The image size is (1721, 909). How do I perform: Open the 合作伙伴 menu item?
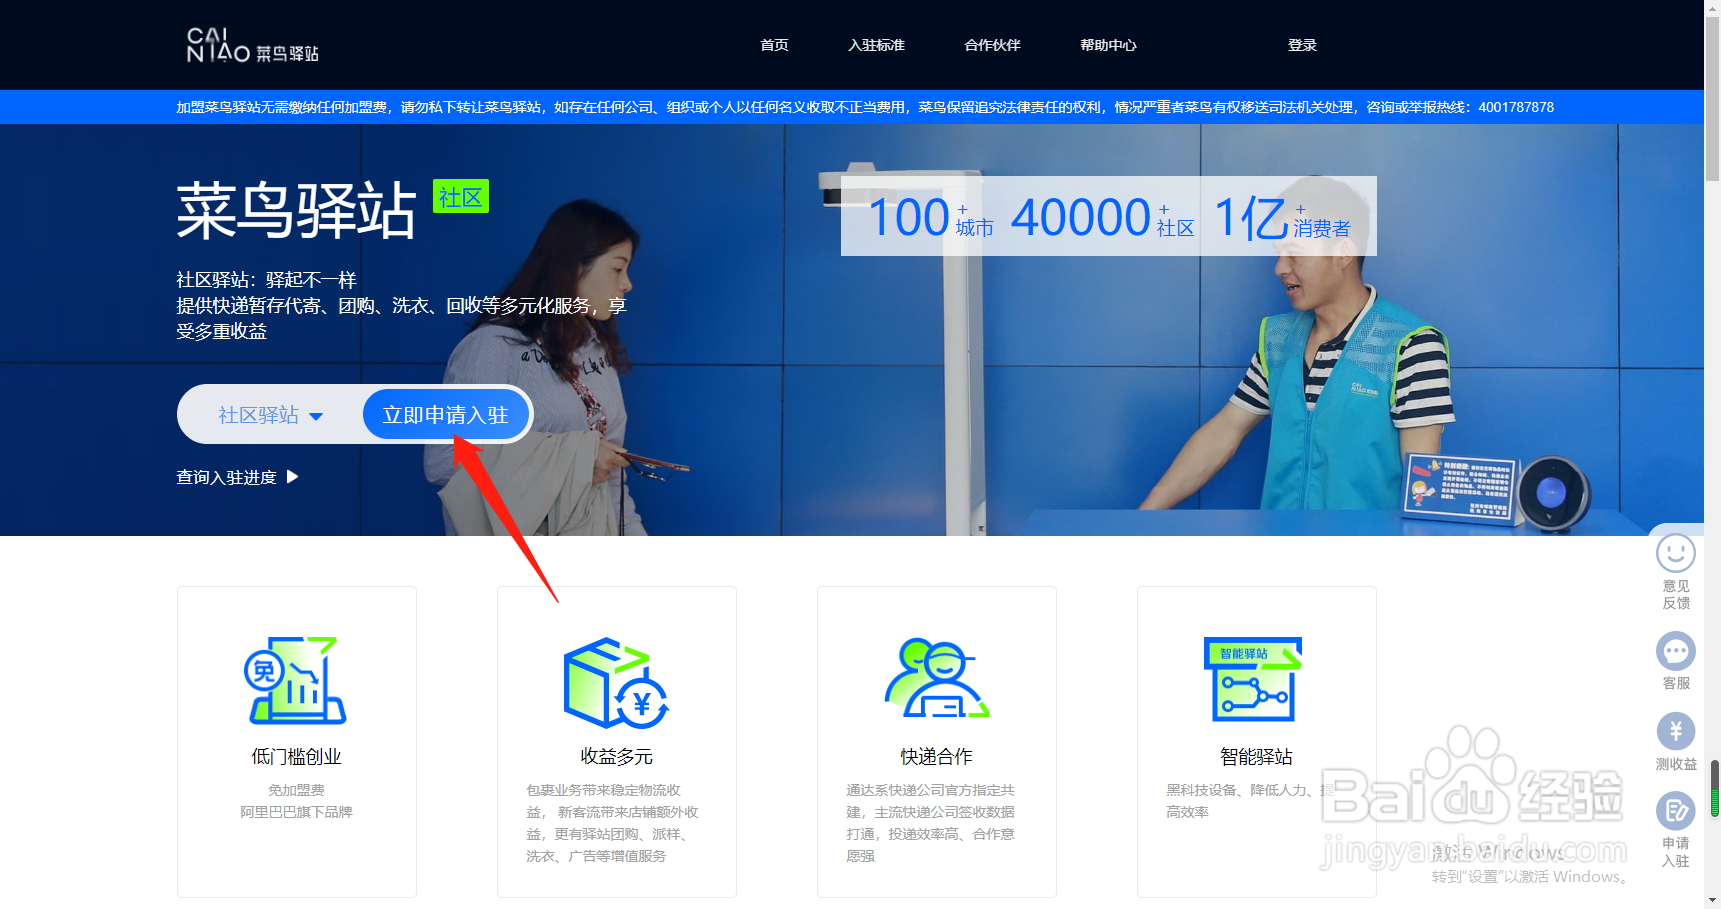tap(992, 45)
